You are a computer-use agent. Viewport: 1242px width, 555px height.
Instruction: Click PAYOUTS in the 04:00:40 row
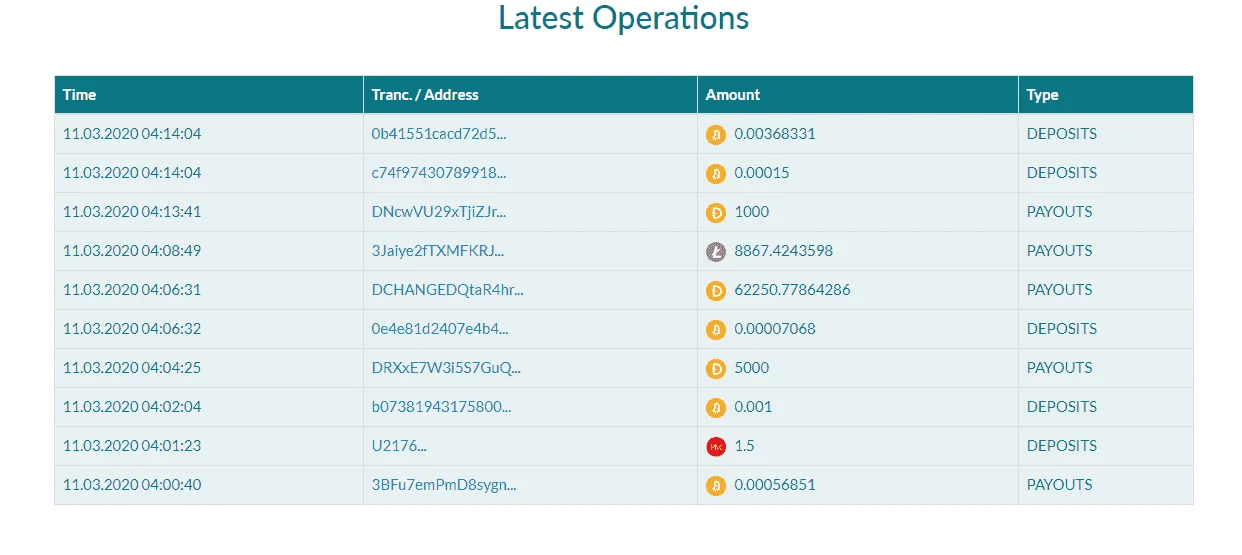tap(1060, 485)
